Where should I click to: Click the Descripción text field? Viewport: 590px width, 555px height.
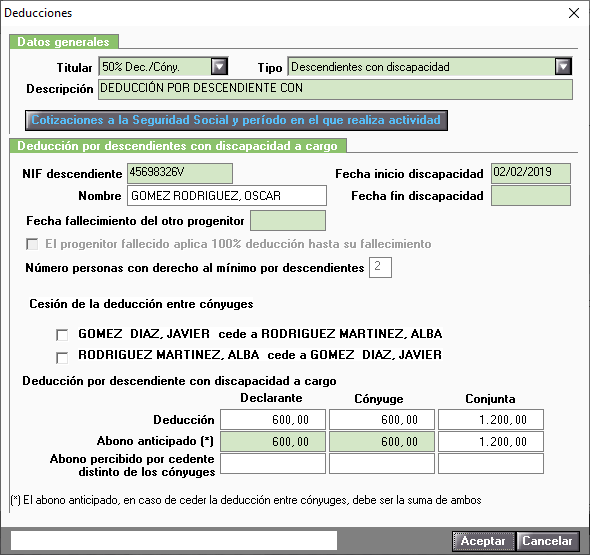335,89
